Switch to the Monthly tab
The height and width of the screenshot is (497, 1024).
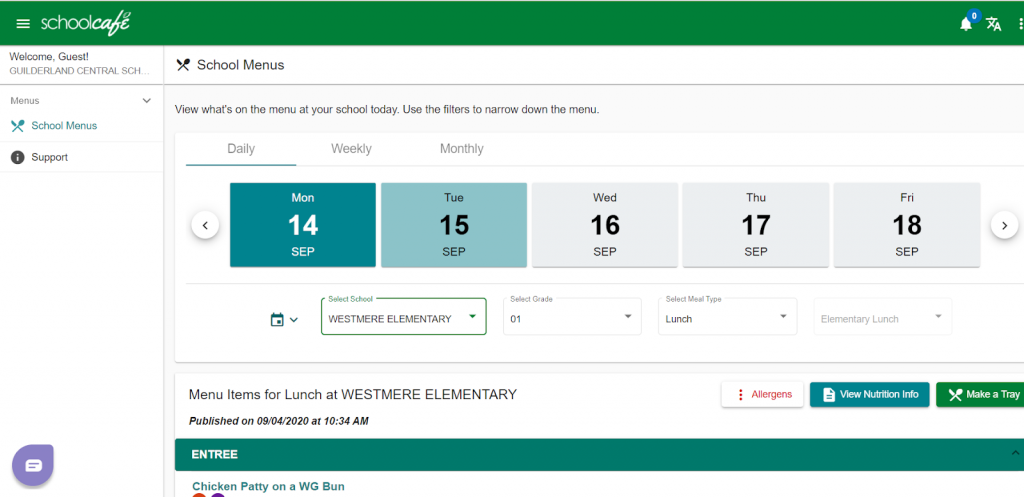click(462, 149)
